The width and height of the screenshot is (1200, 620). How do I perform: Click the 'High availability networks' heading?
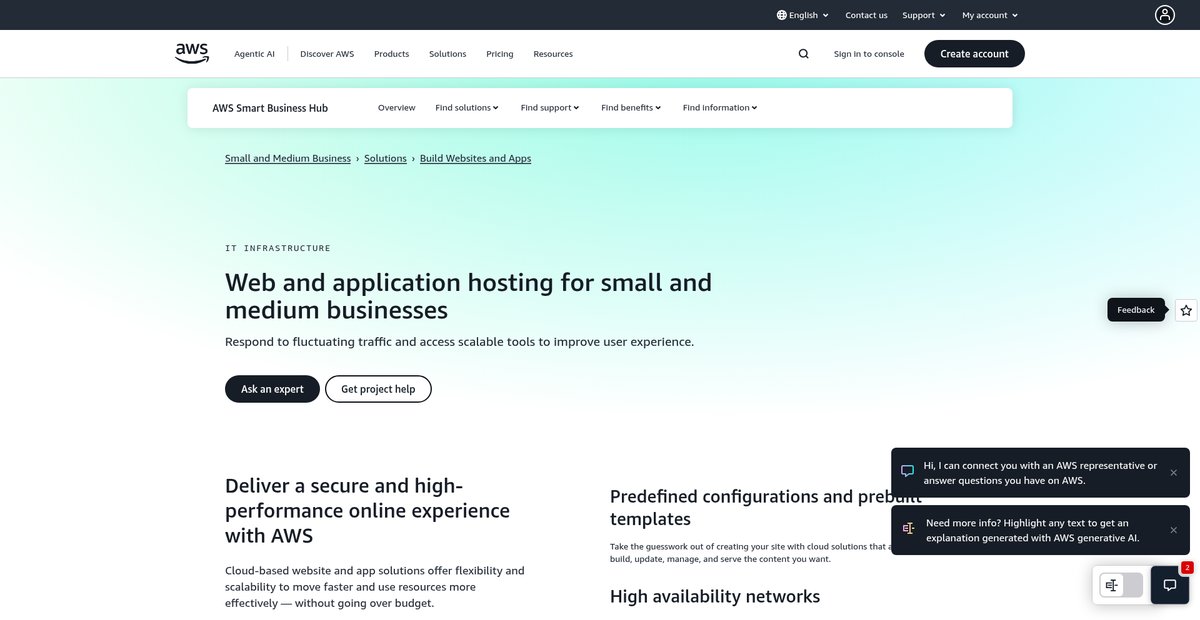pos(715,596)
